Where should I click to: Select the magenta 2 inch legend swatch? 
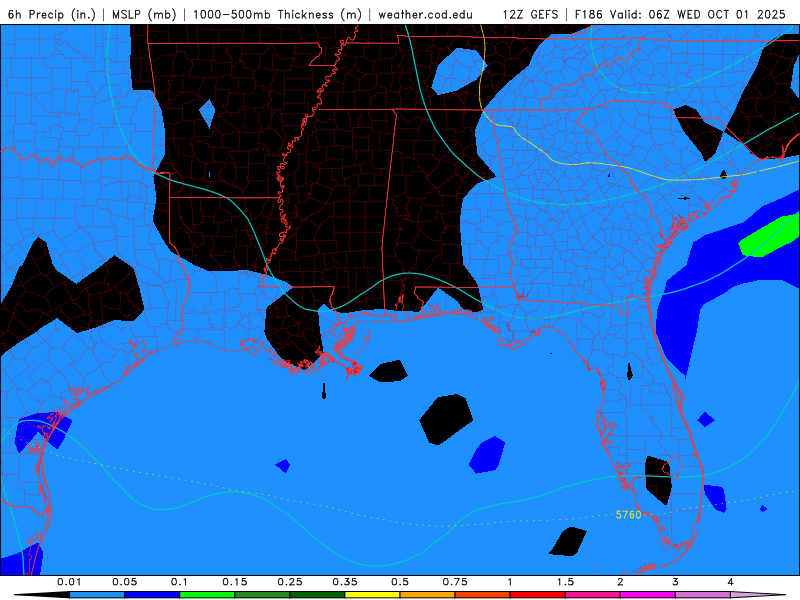pyautogui.click(x=648, y=595)
